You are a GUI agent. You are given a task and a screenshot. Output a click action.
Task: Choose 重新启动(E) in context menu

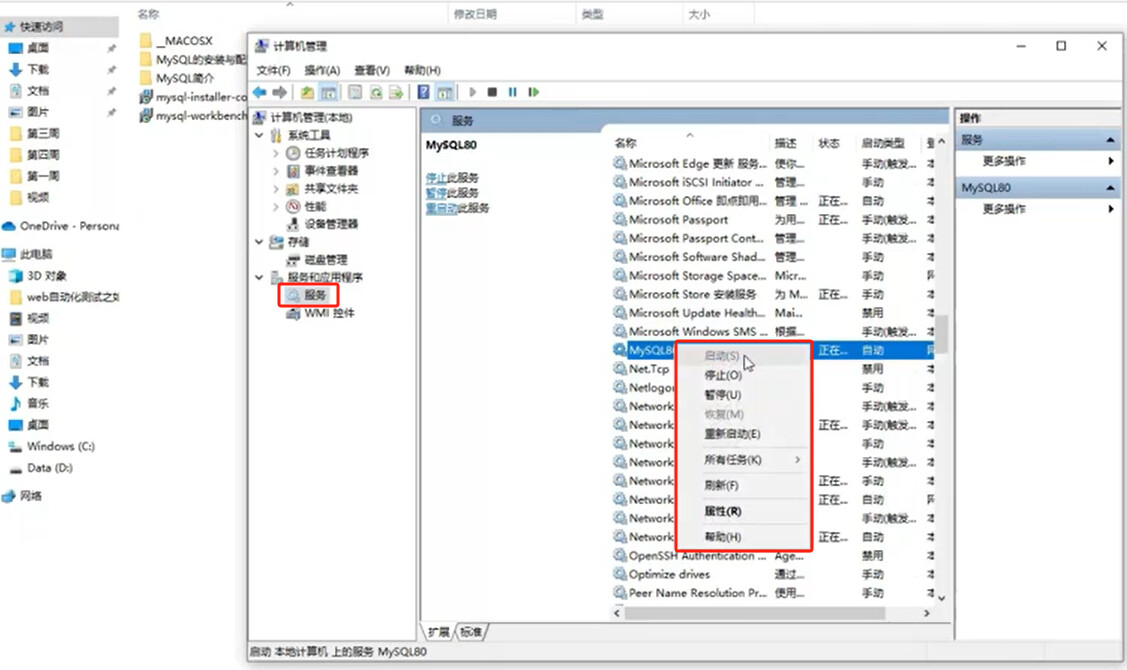pos(732,433)
